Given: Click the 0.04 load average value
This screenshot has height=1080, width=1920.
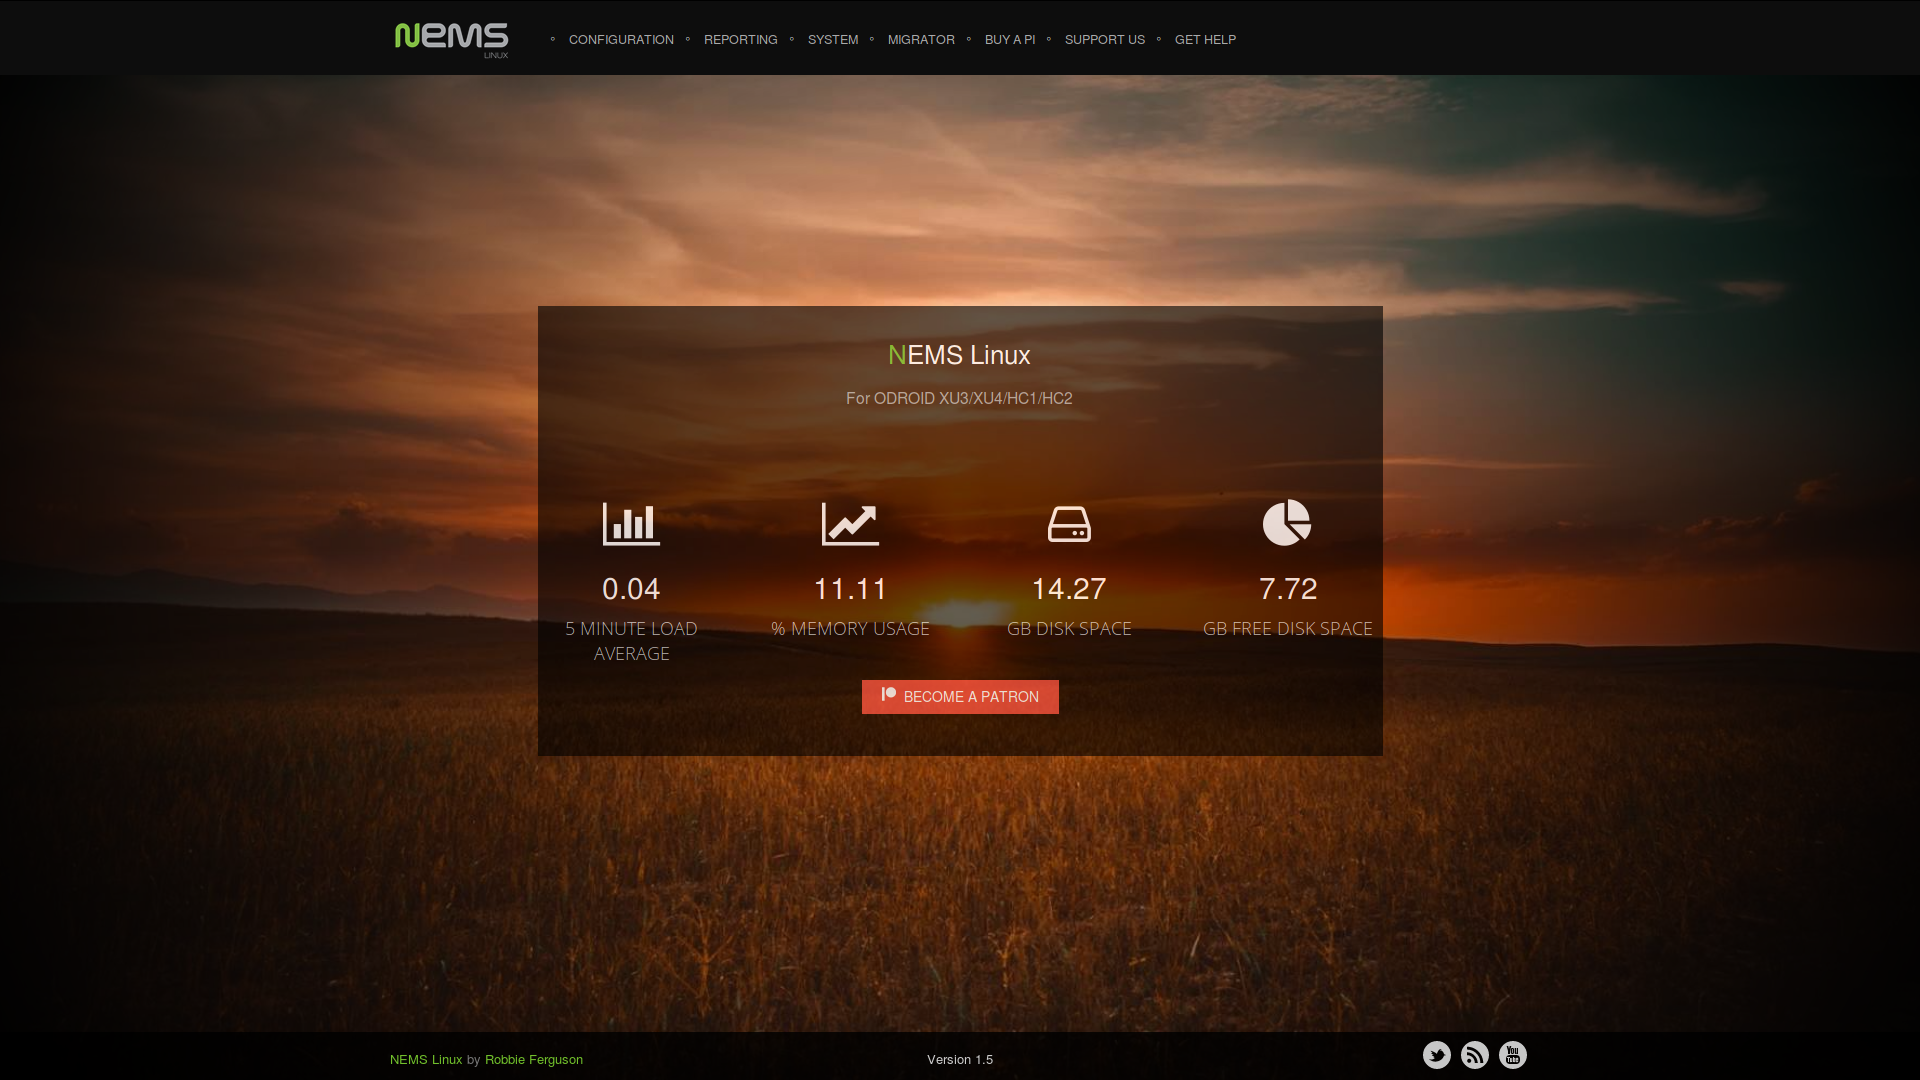Looking at the screenshot, I should pos(631,589).
